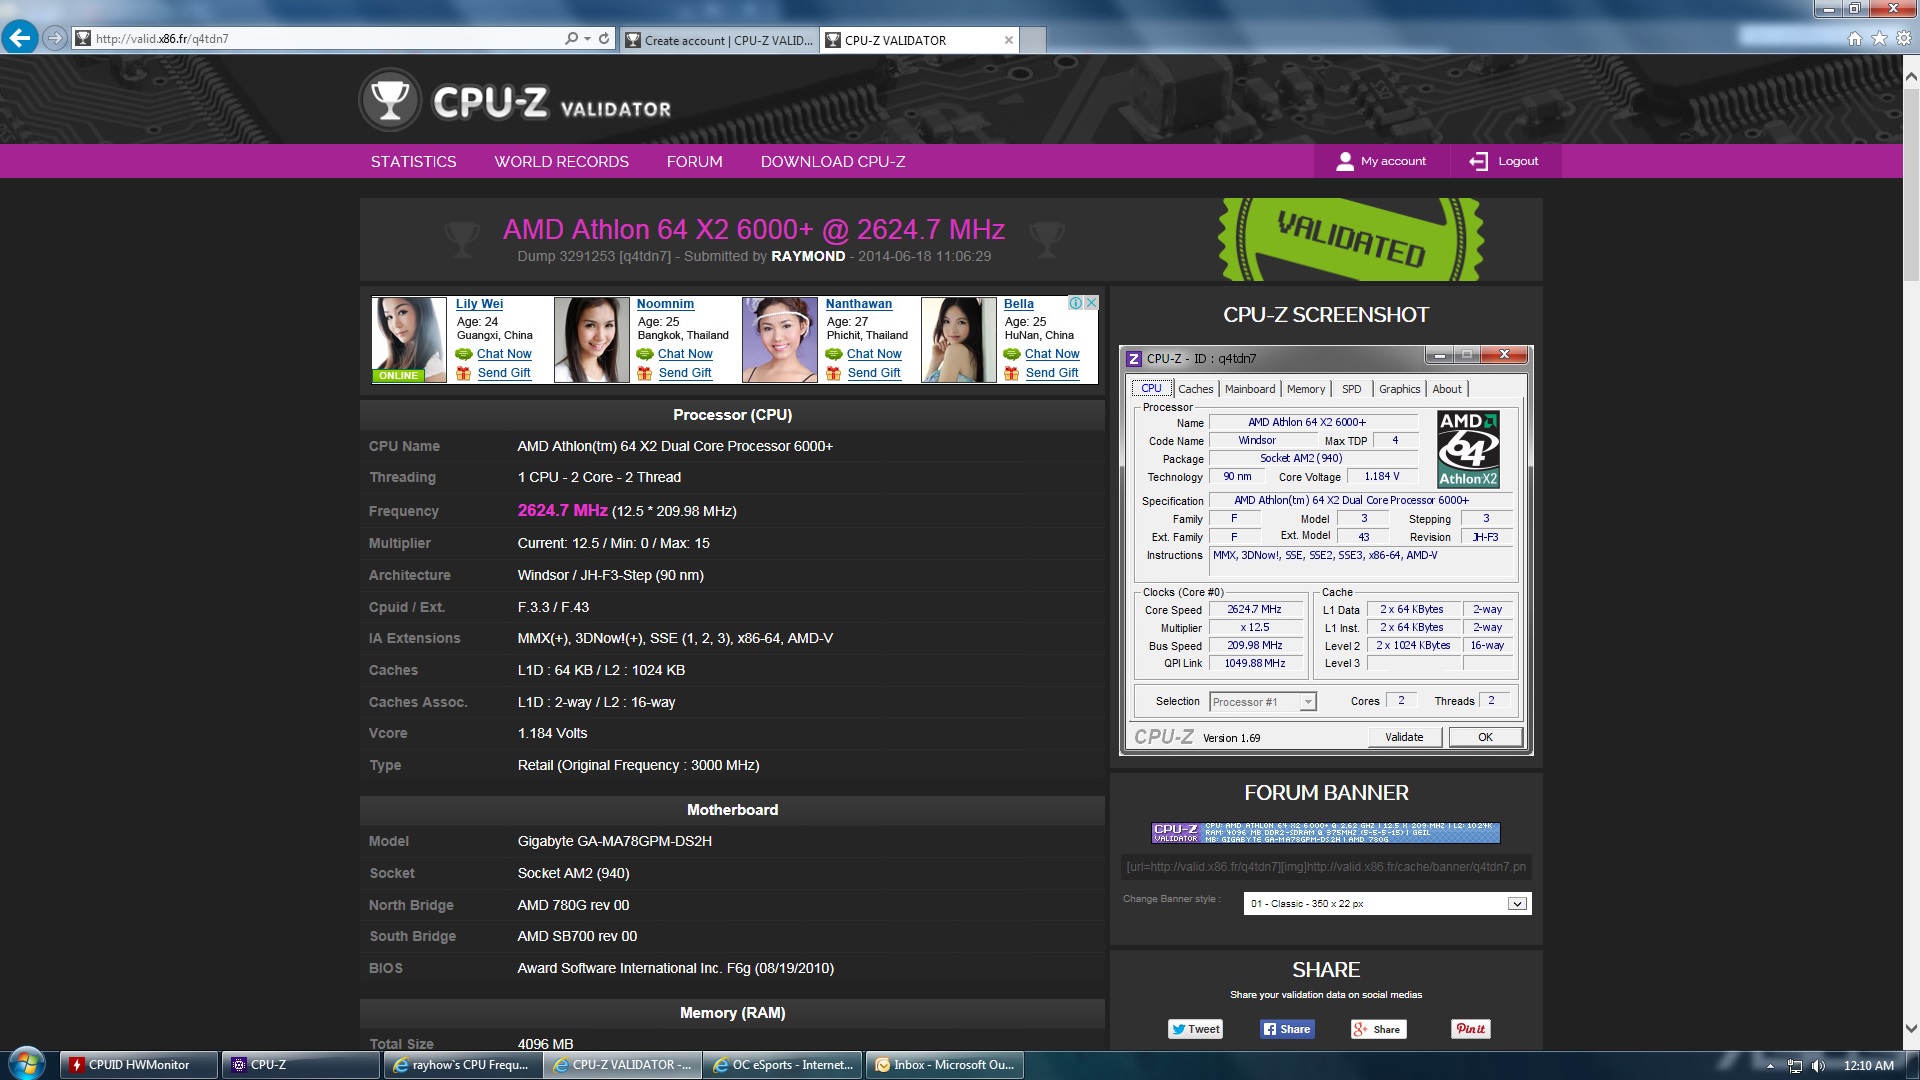This screenshot has width=1920, height=1080.
Task: Click the Tweet share button
Action: point(1196,1029)
